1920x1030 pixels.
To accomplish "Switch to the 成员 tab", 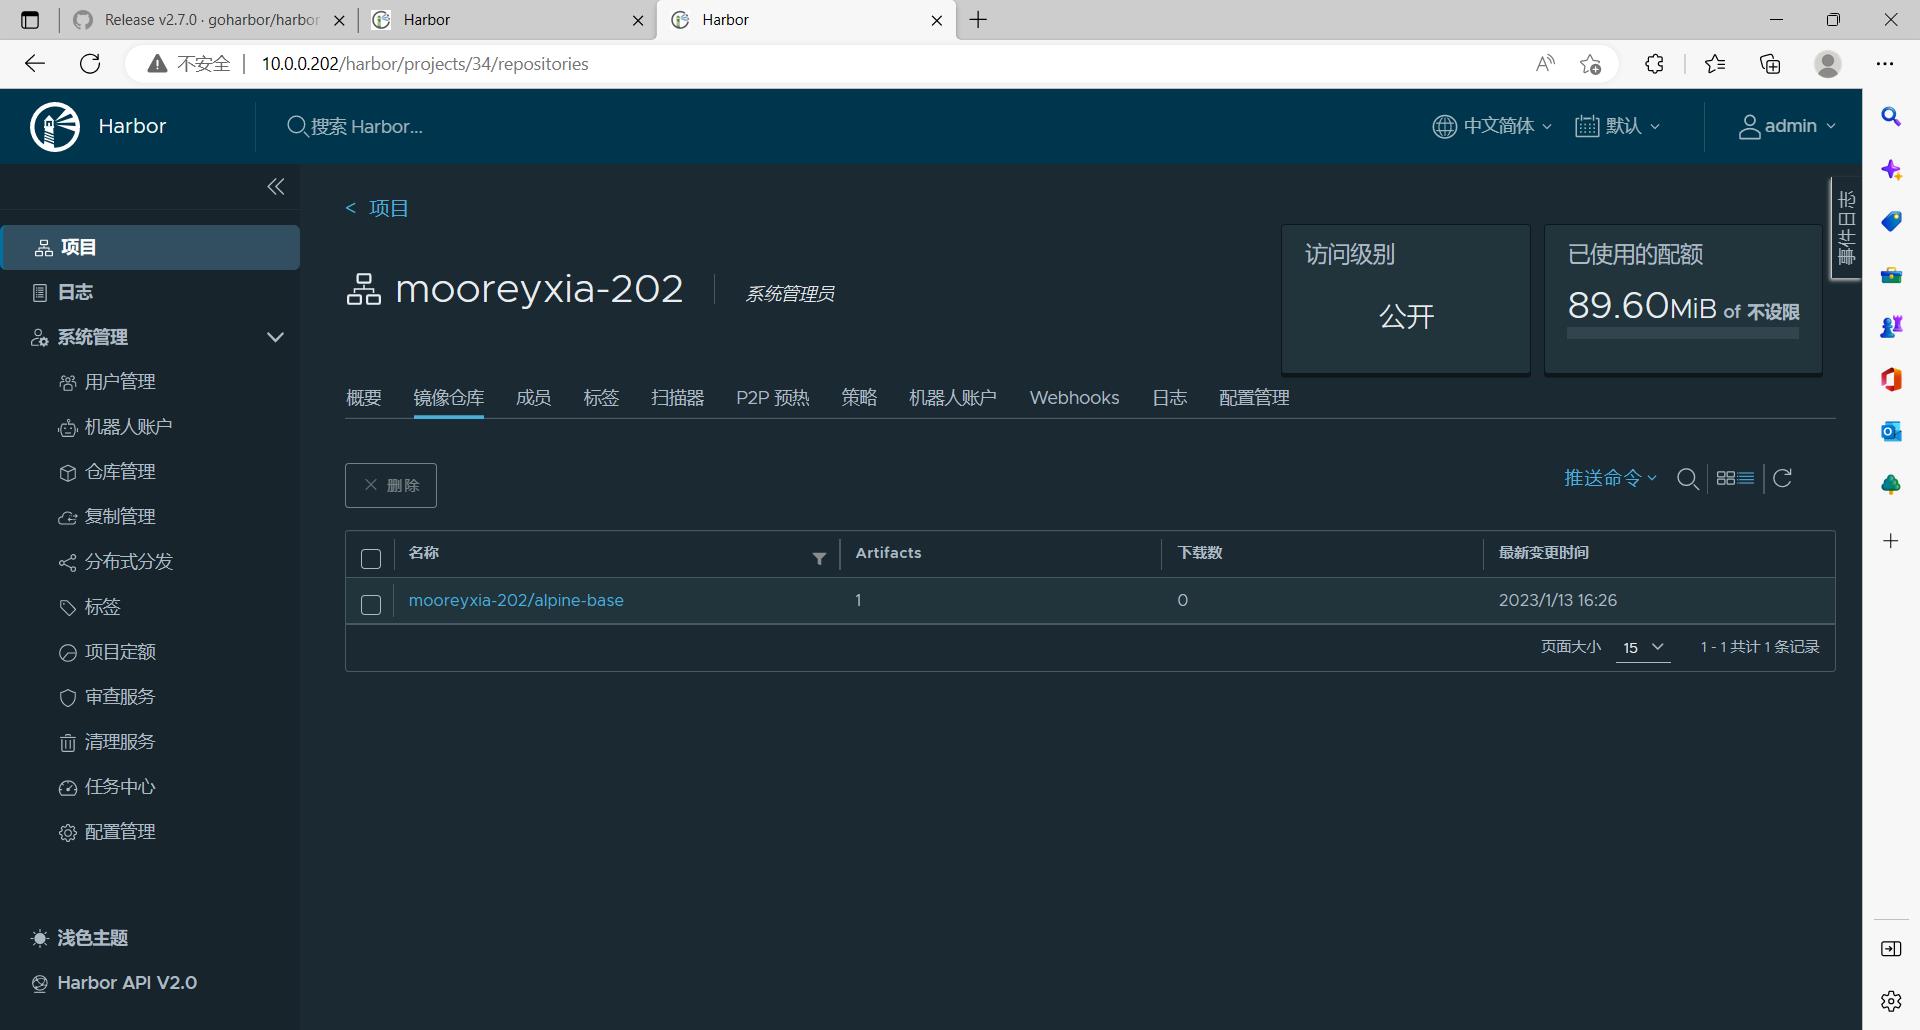I will click(533, 398).
